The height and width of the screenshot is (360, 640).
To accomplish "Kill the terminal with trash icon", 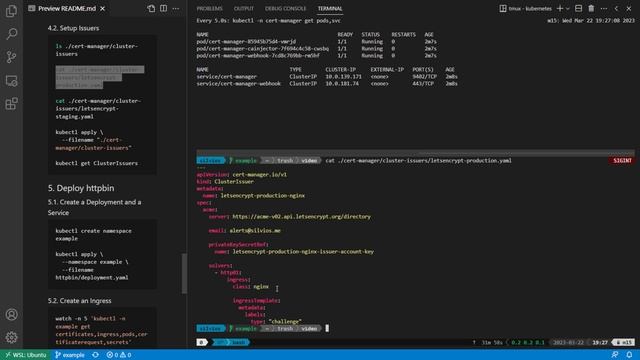I will click(591, 9).
